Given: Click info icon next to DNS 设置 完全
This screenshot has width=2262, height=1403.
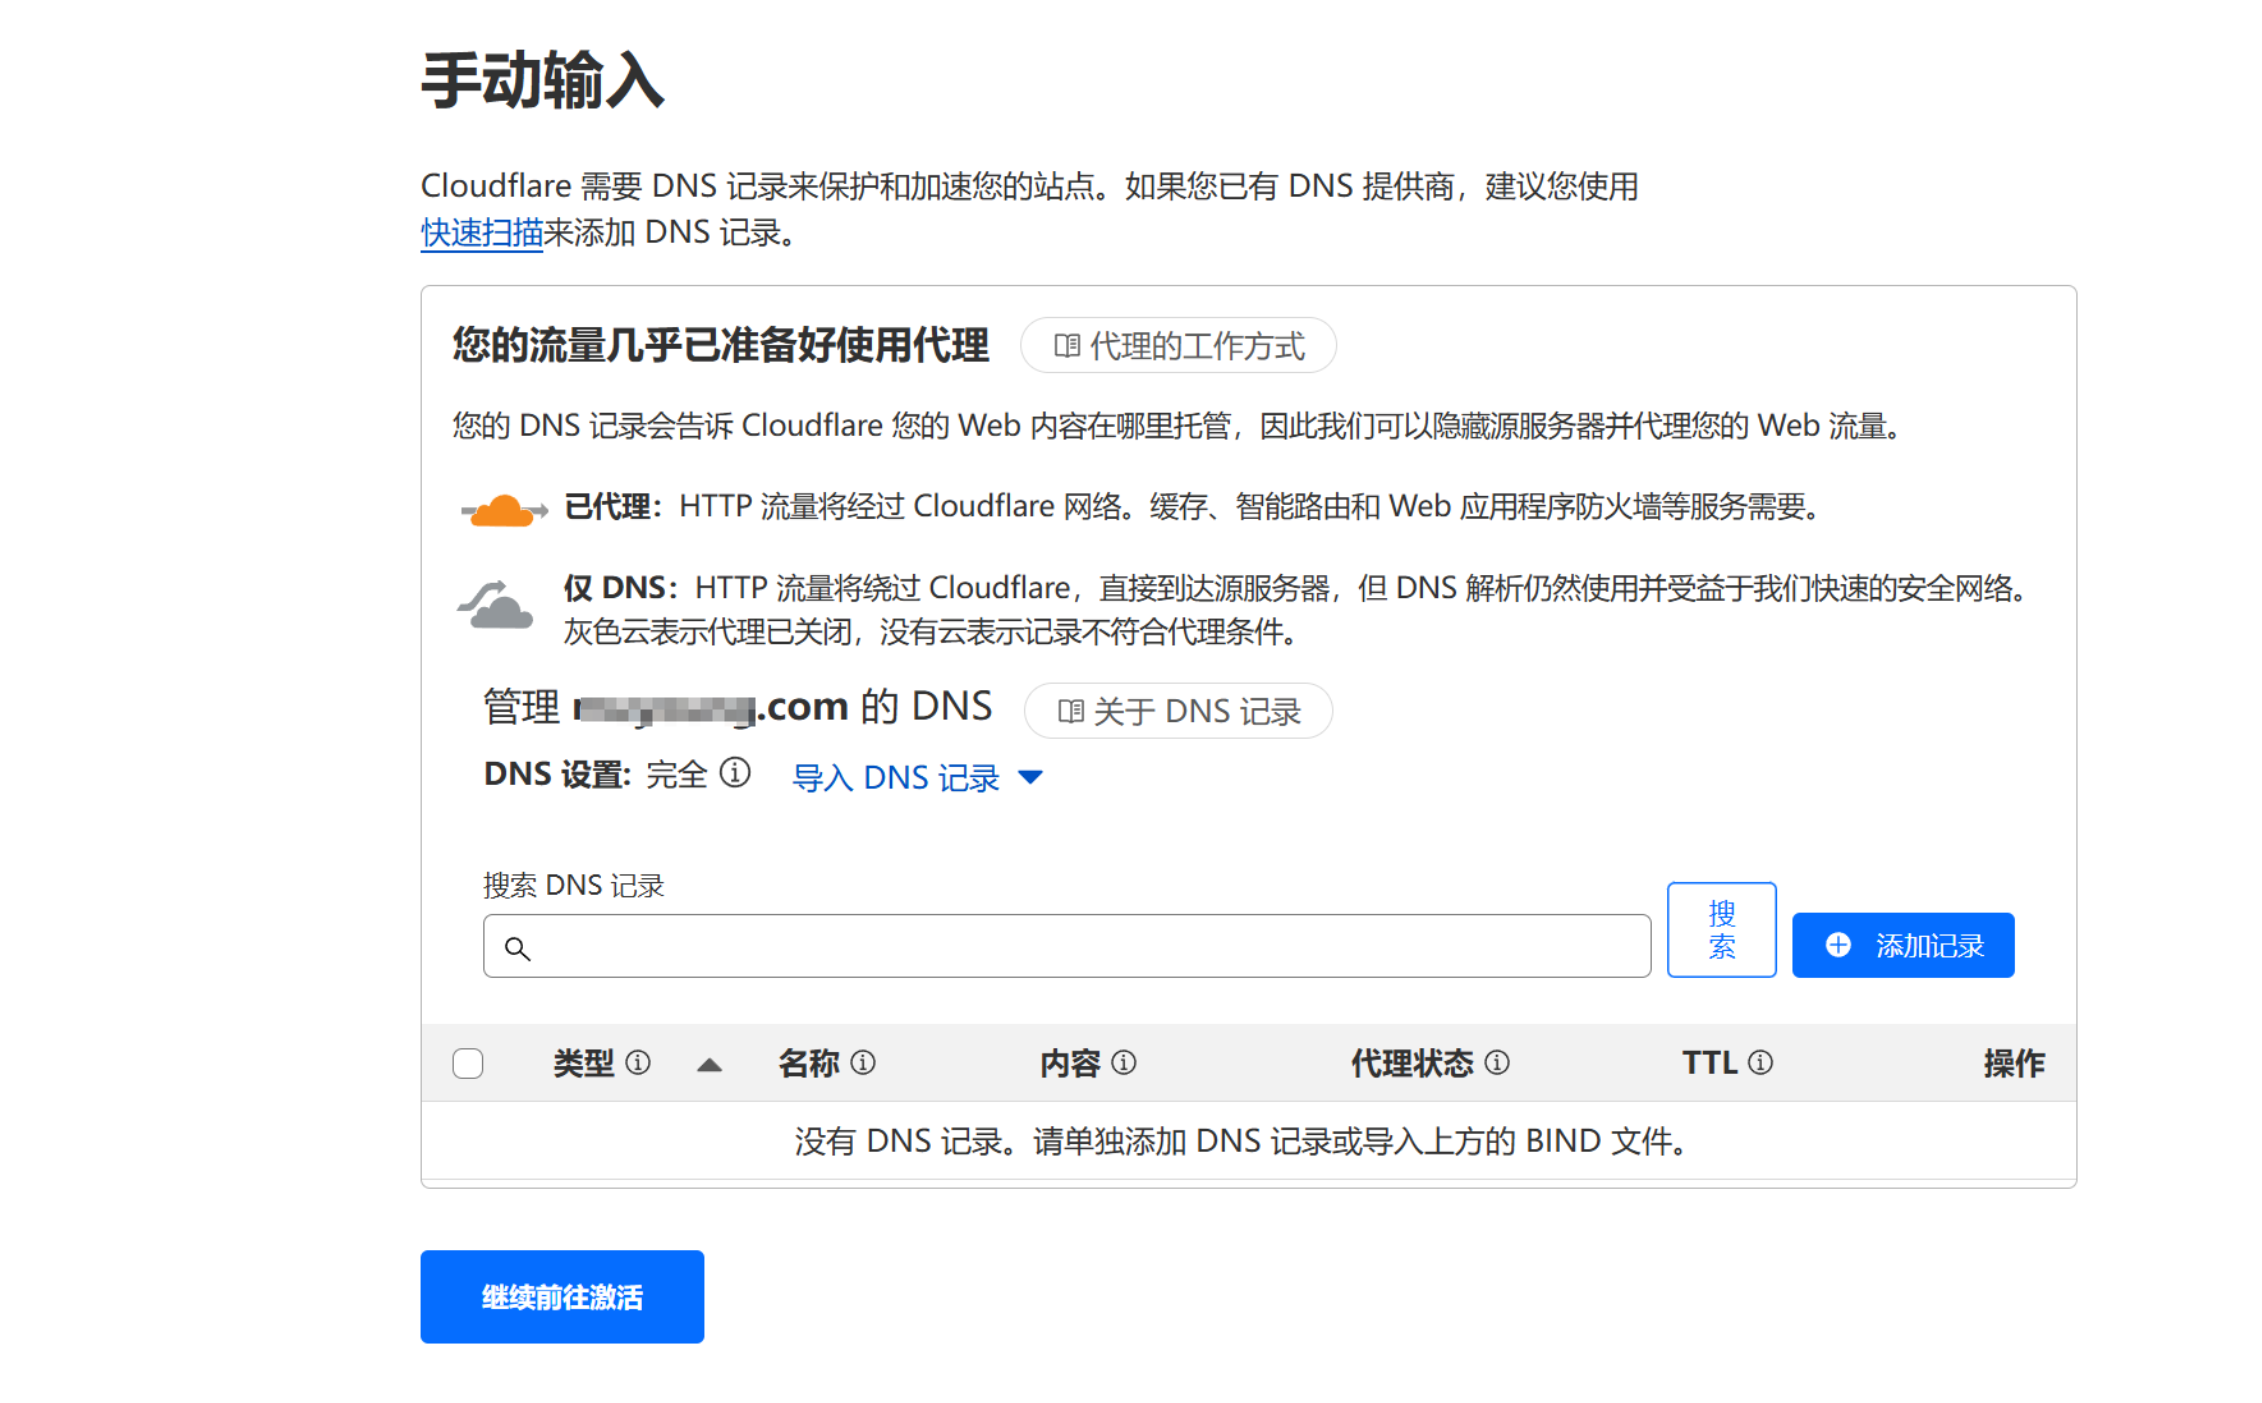Looking at the screenshot, I should pyautogui.click(x=735, y=773).
